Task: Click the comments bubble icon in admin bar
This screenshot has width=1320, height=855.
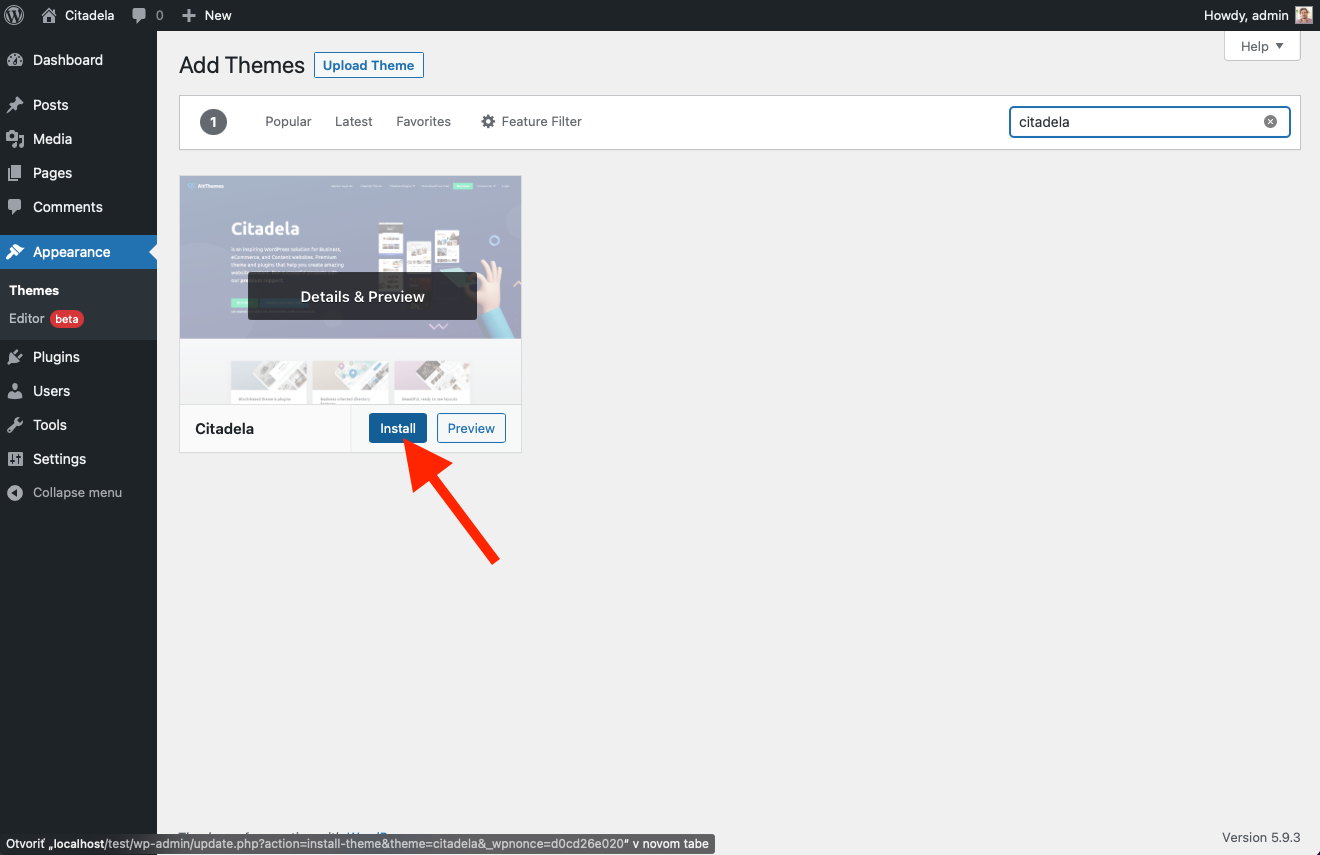Action: point(139,16)
